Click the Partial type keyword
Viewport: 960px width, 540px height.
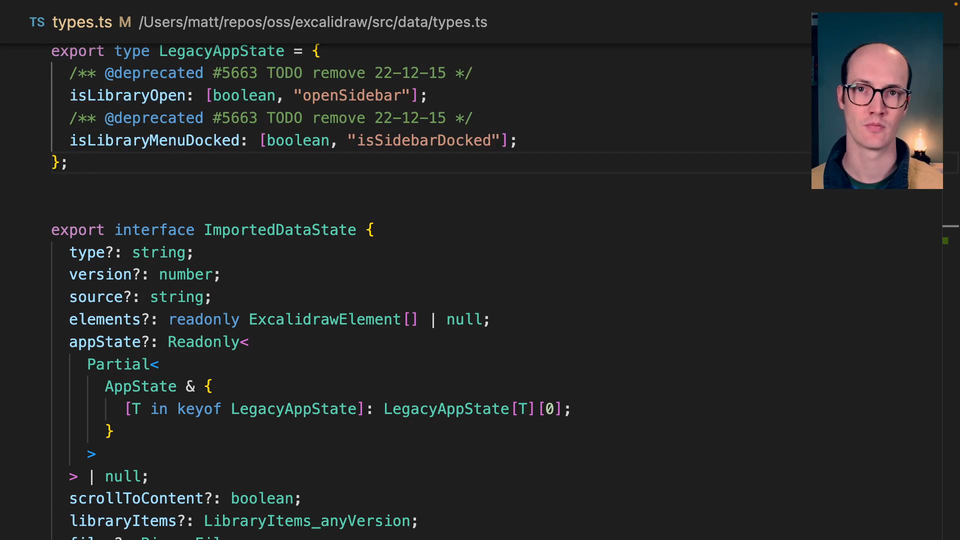[120, 364]
